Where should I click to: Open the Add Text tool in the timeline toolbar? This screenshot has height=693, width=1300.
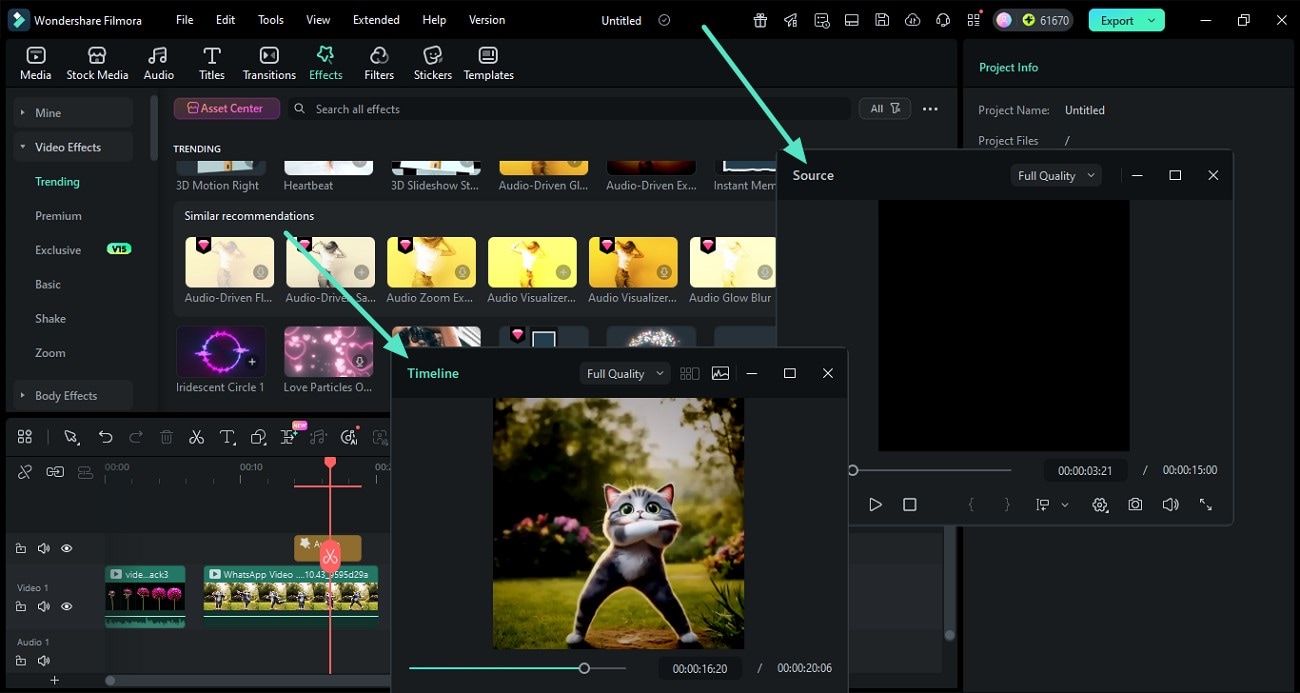coord(227,437)
